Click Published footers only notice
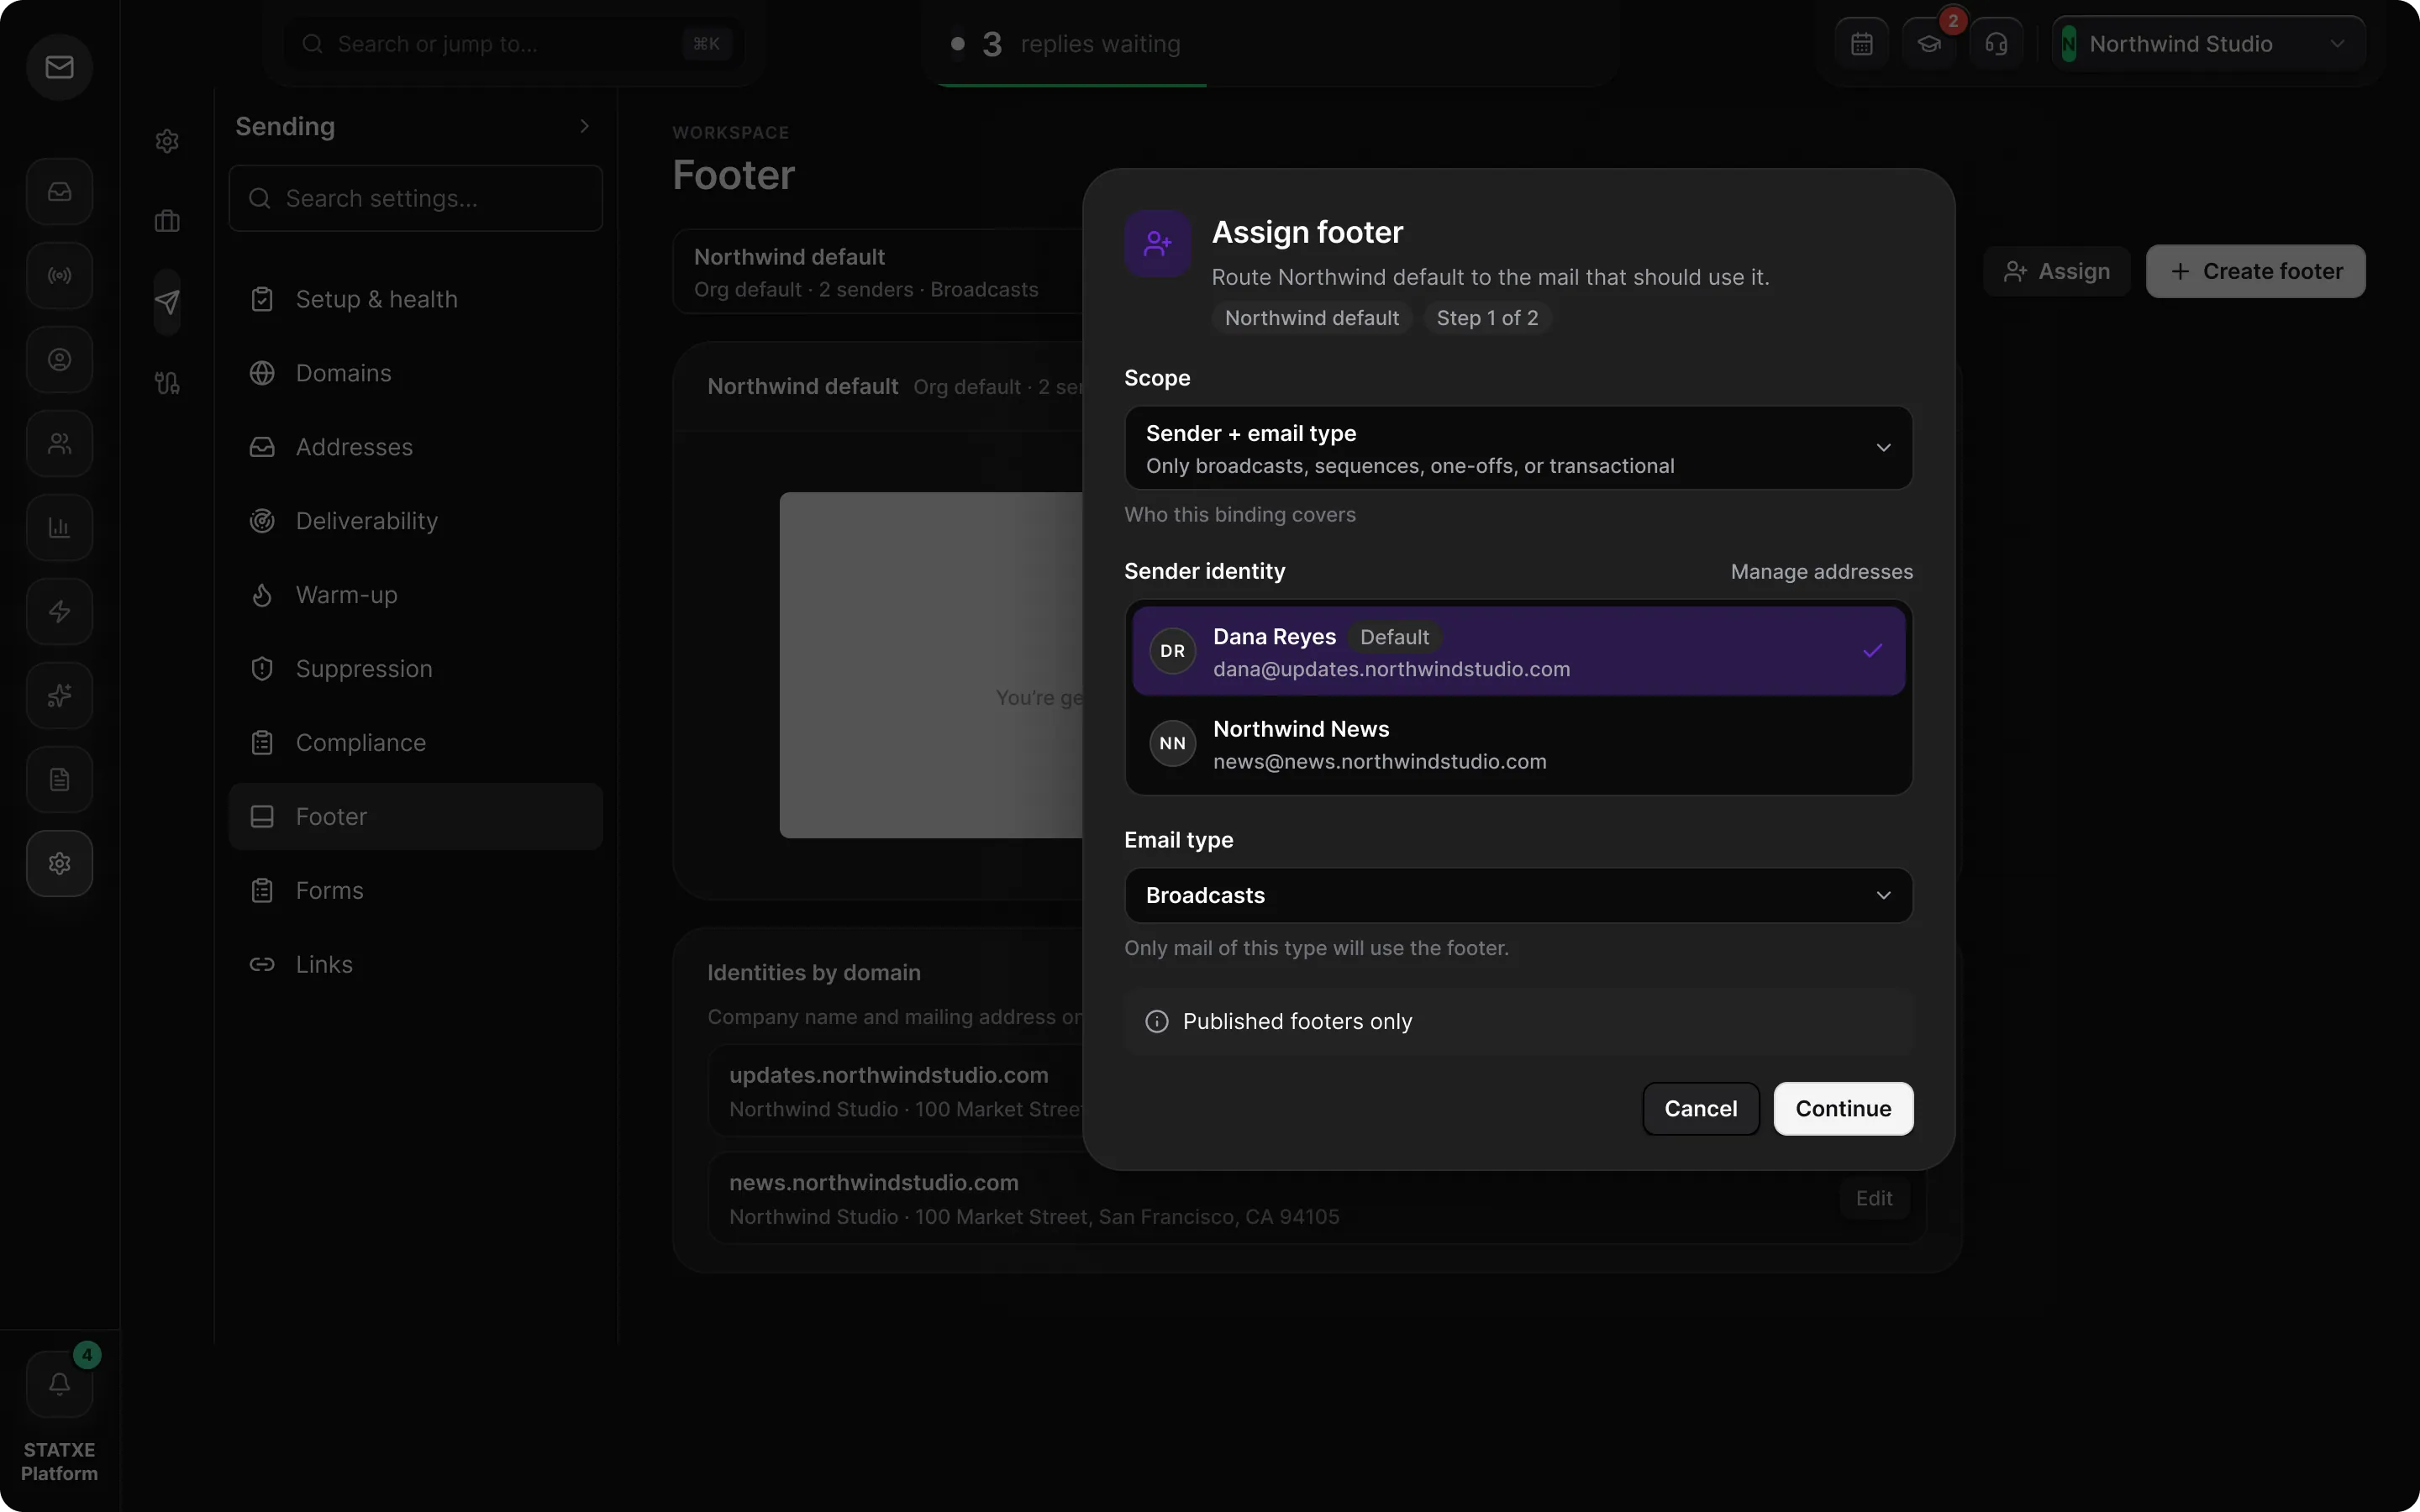Image resolution: width=2420 pixels, height=1512 pixels. click(1518, 1022)
